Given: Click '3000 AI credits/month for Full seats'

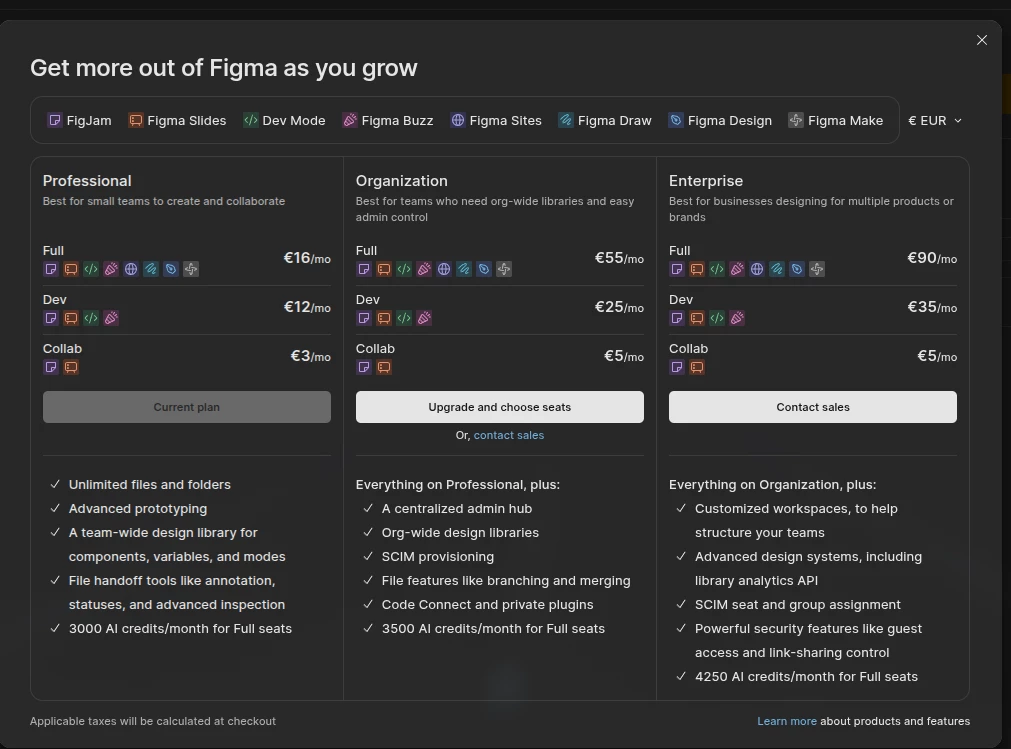Looking at the screenshot, I should [x=181, y=628].
